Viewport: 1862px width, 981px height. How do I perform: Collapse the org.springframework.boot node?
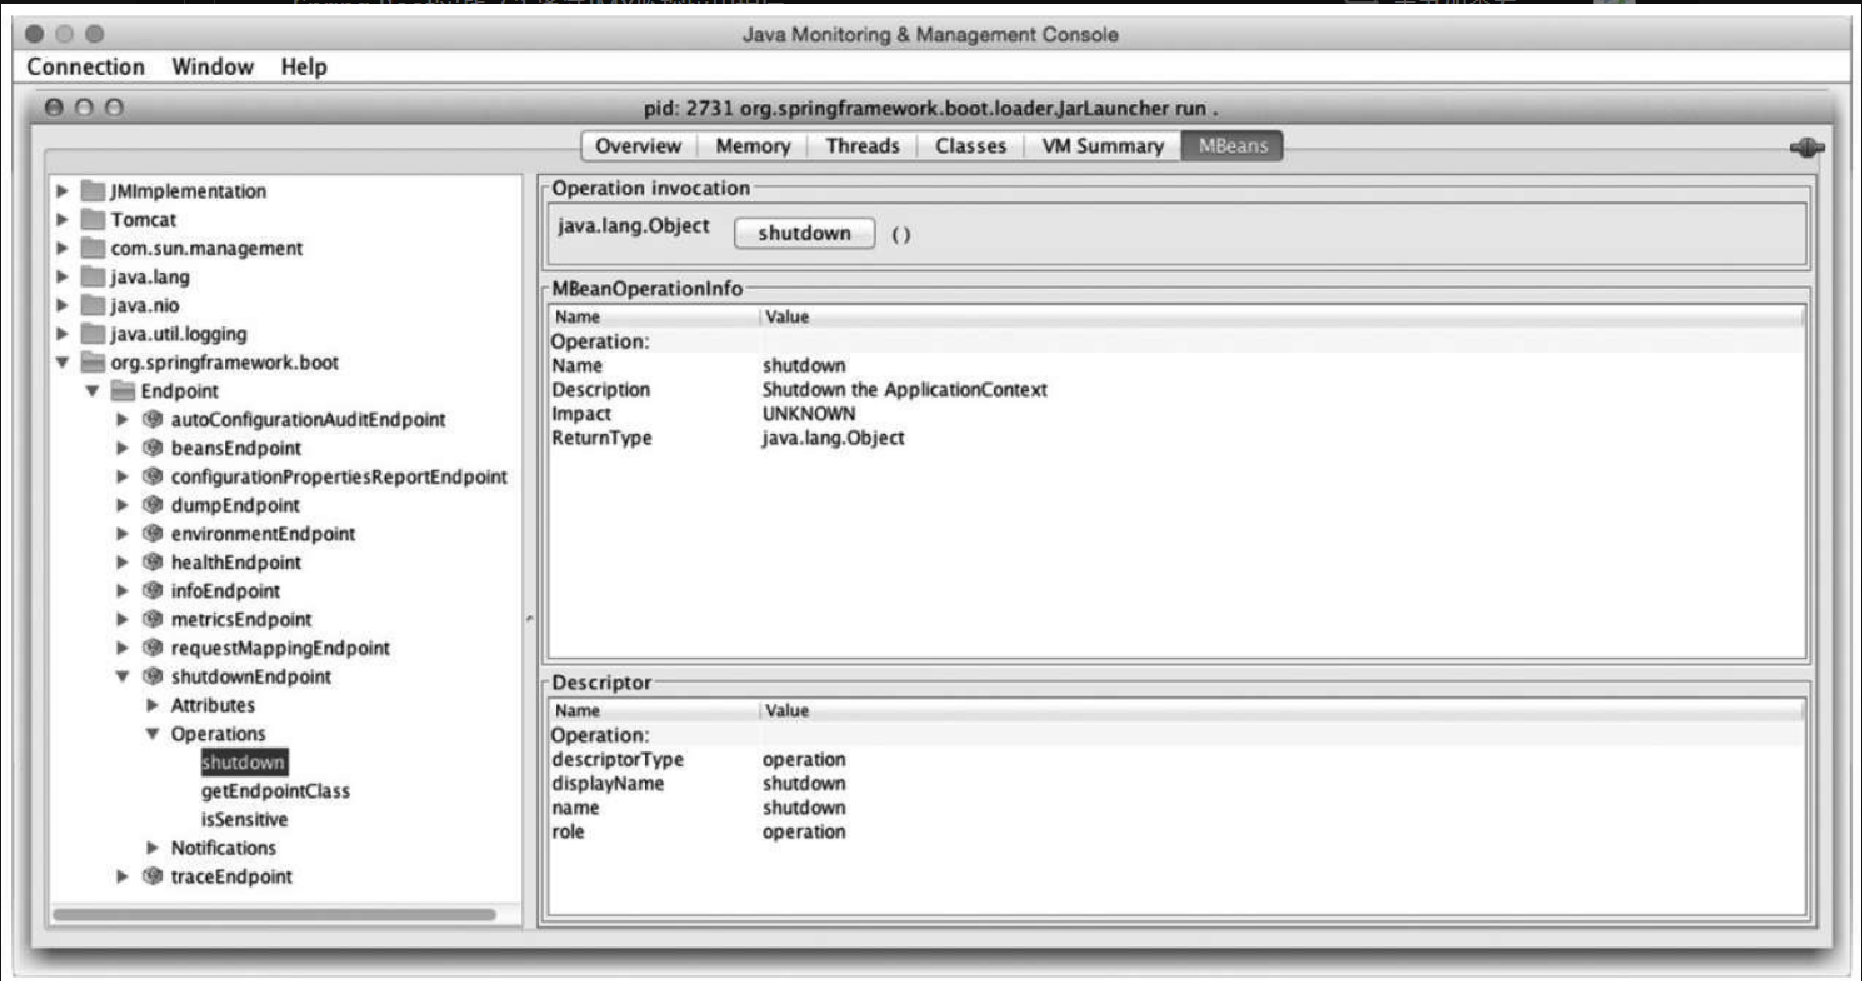click(x=62, y=362)
